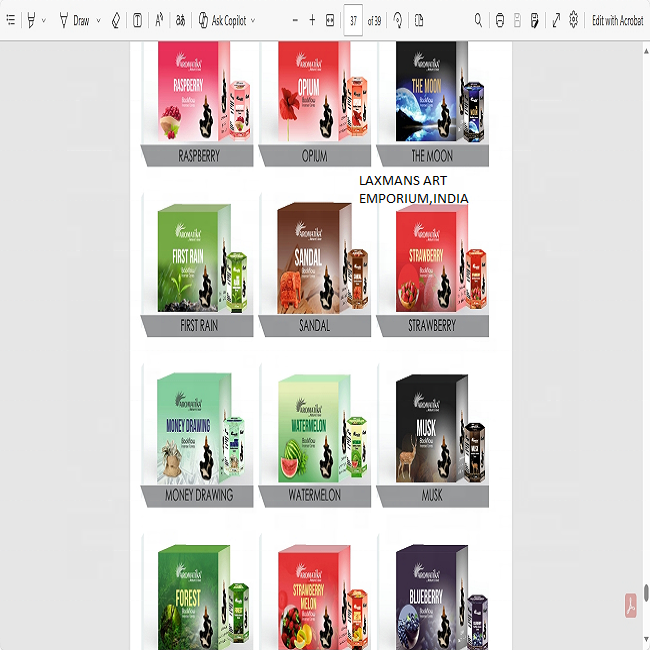Click the Strawberry Melon product image
The height and width of the screenshot is (650, 650).
tap(323, 597)
